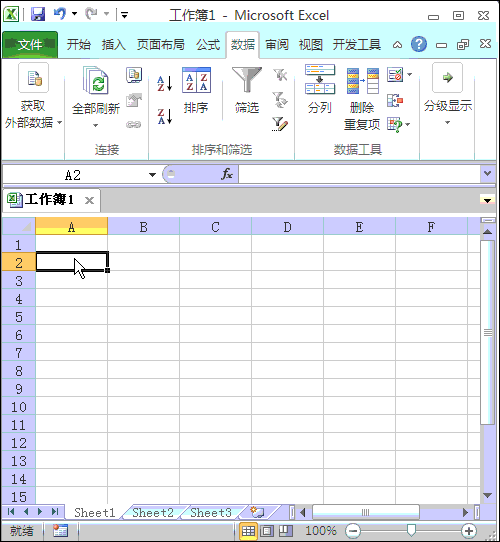
Task: Click the zoom in plus button
Action: [469, 531]
